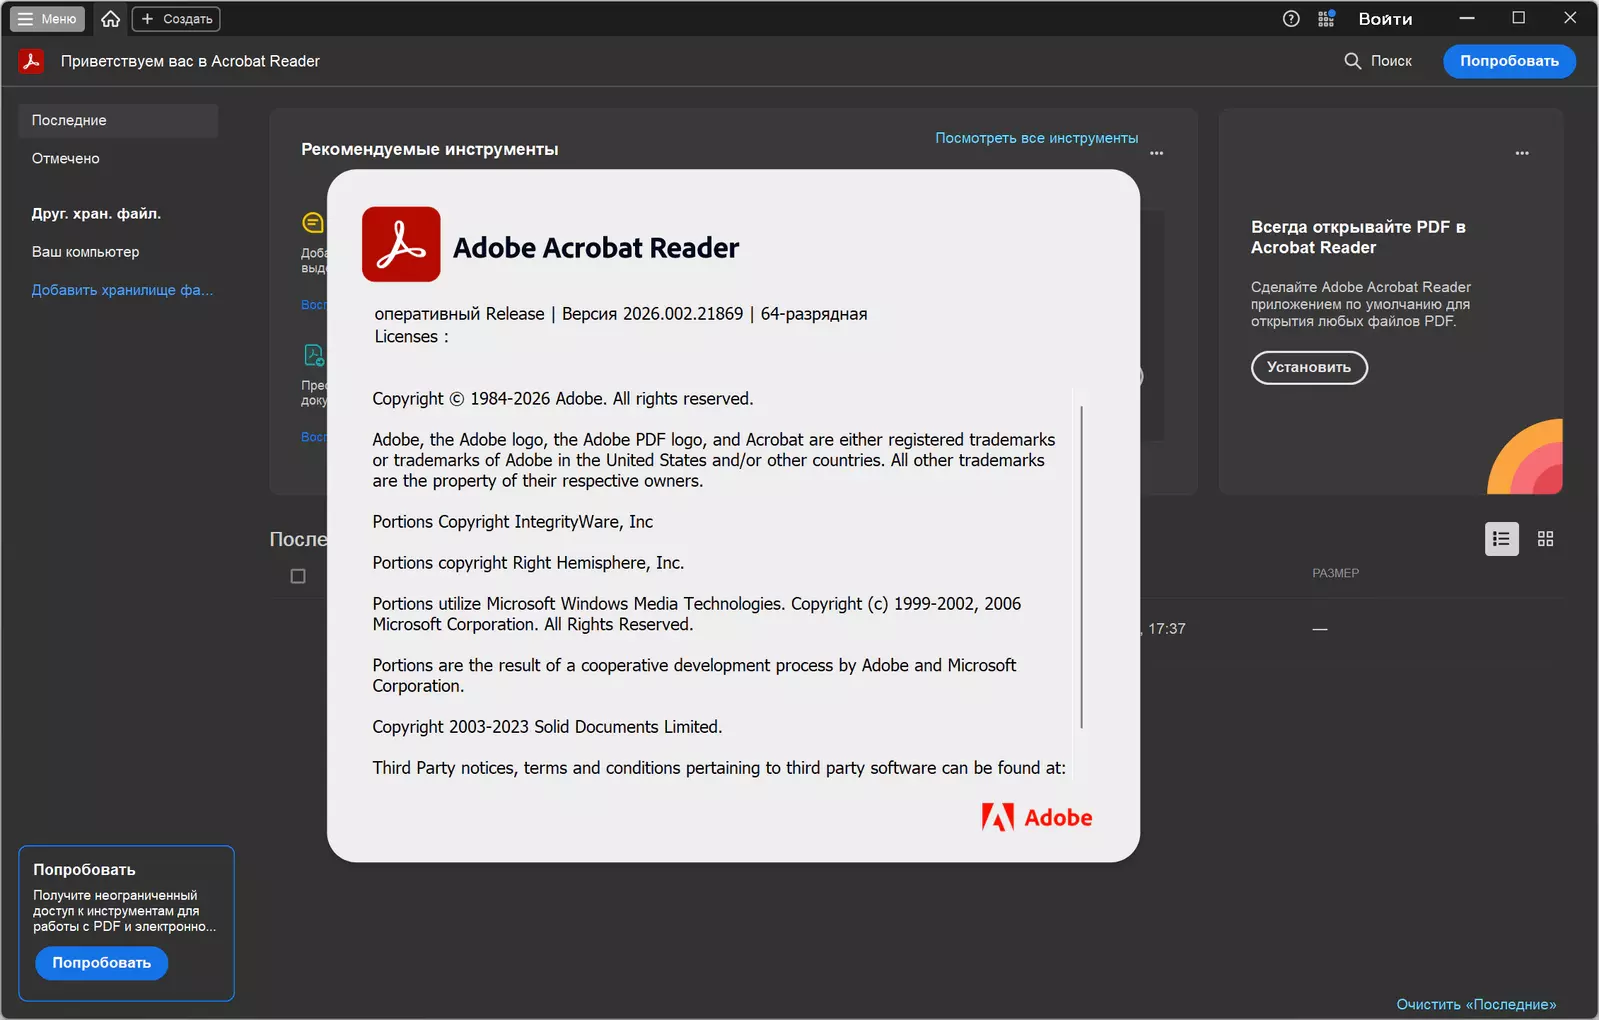Click the comment tool icon behind dialog
The image size is (1599, 1020).
313,222
